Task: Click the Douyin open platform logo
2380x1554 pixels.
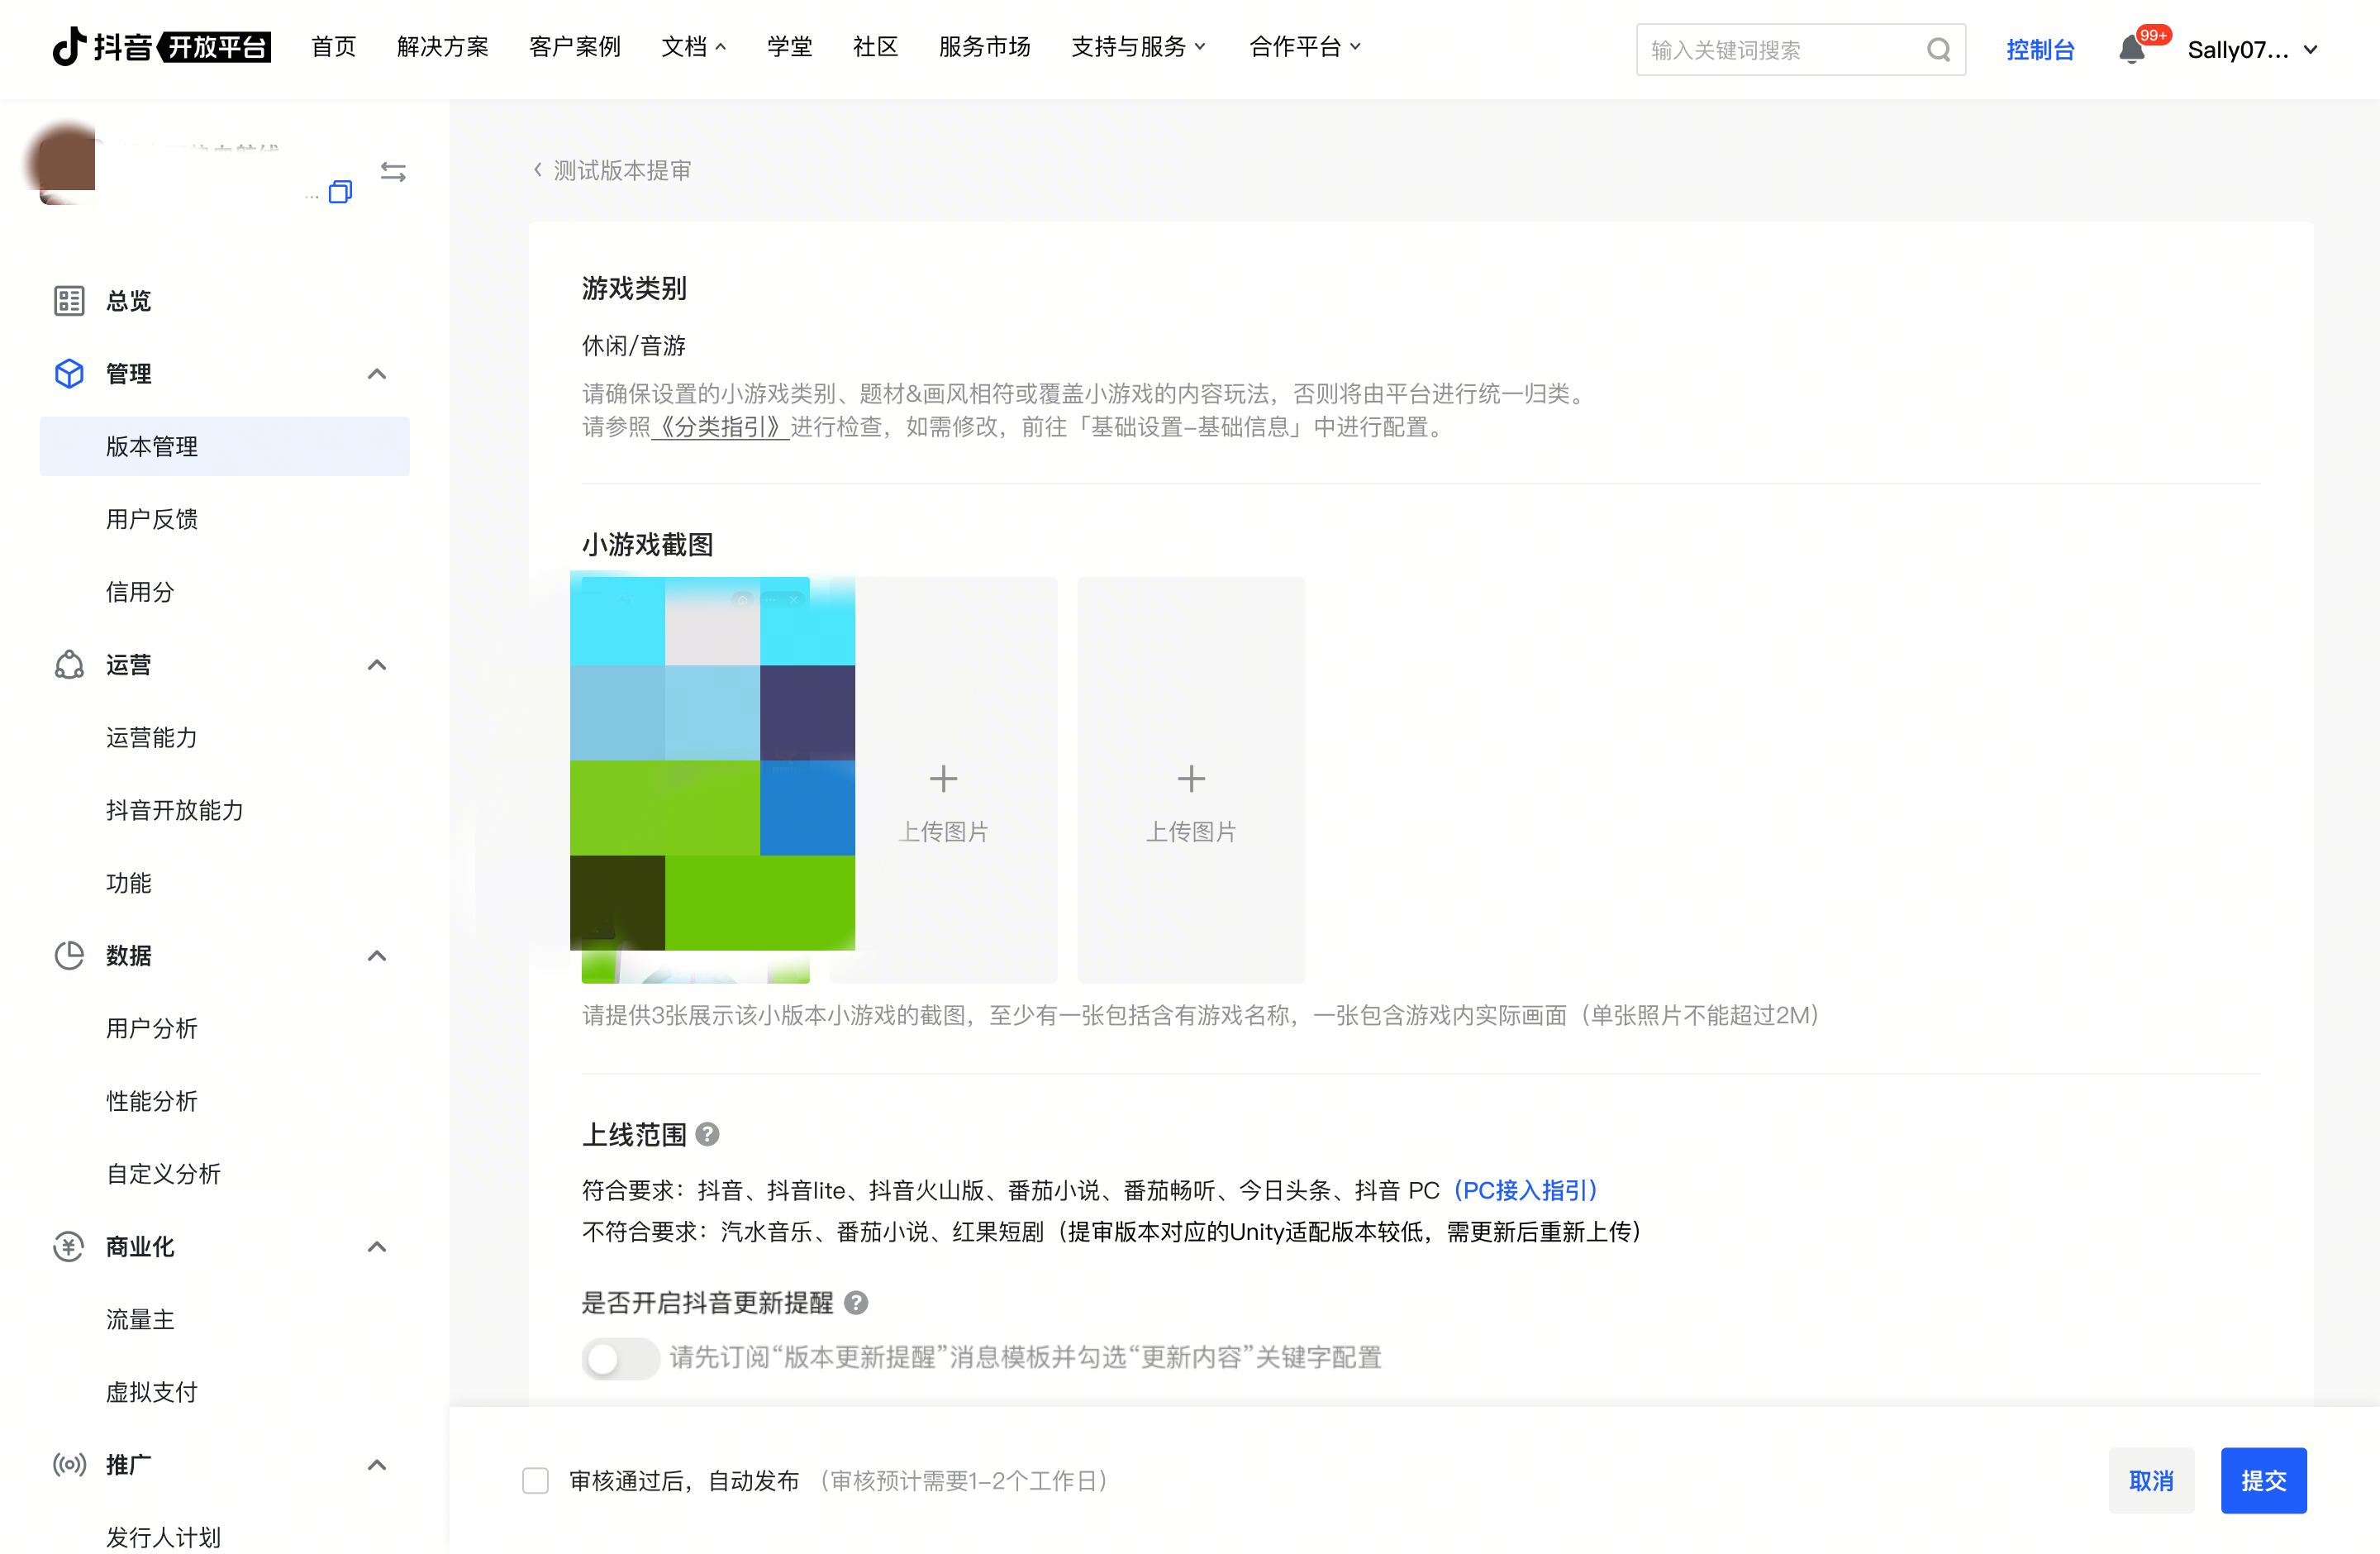Action: tap(162, 47)
